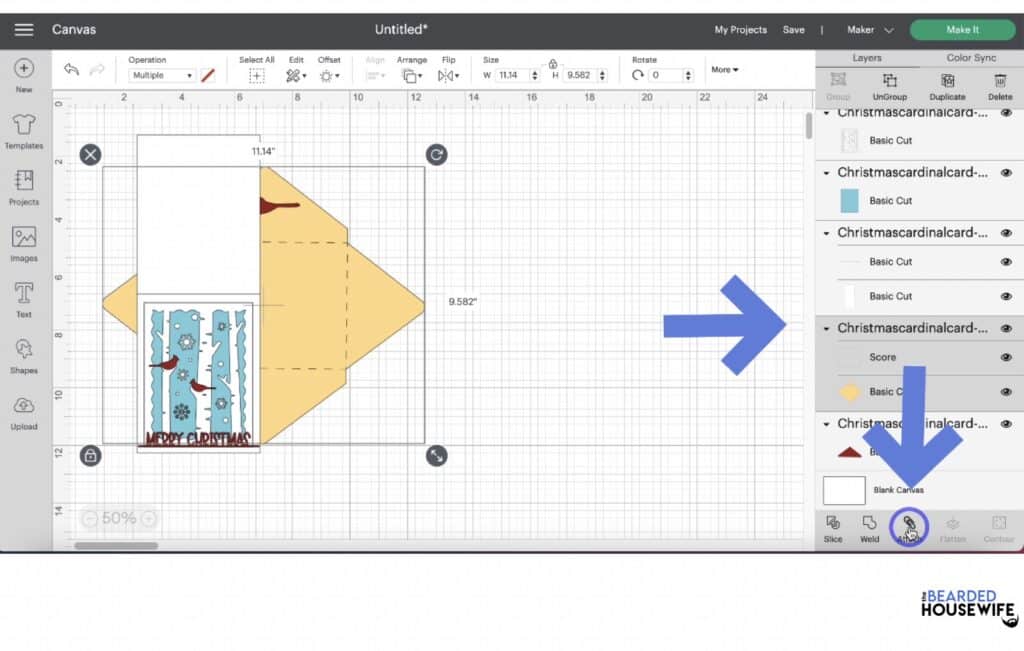The height and width of the screenshot is (651, 1024).
Task: Click the Blank Canvas color swatch
Action: (844, 490)
